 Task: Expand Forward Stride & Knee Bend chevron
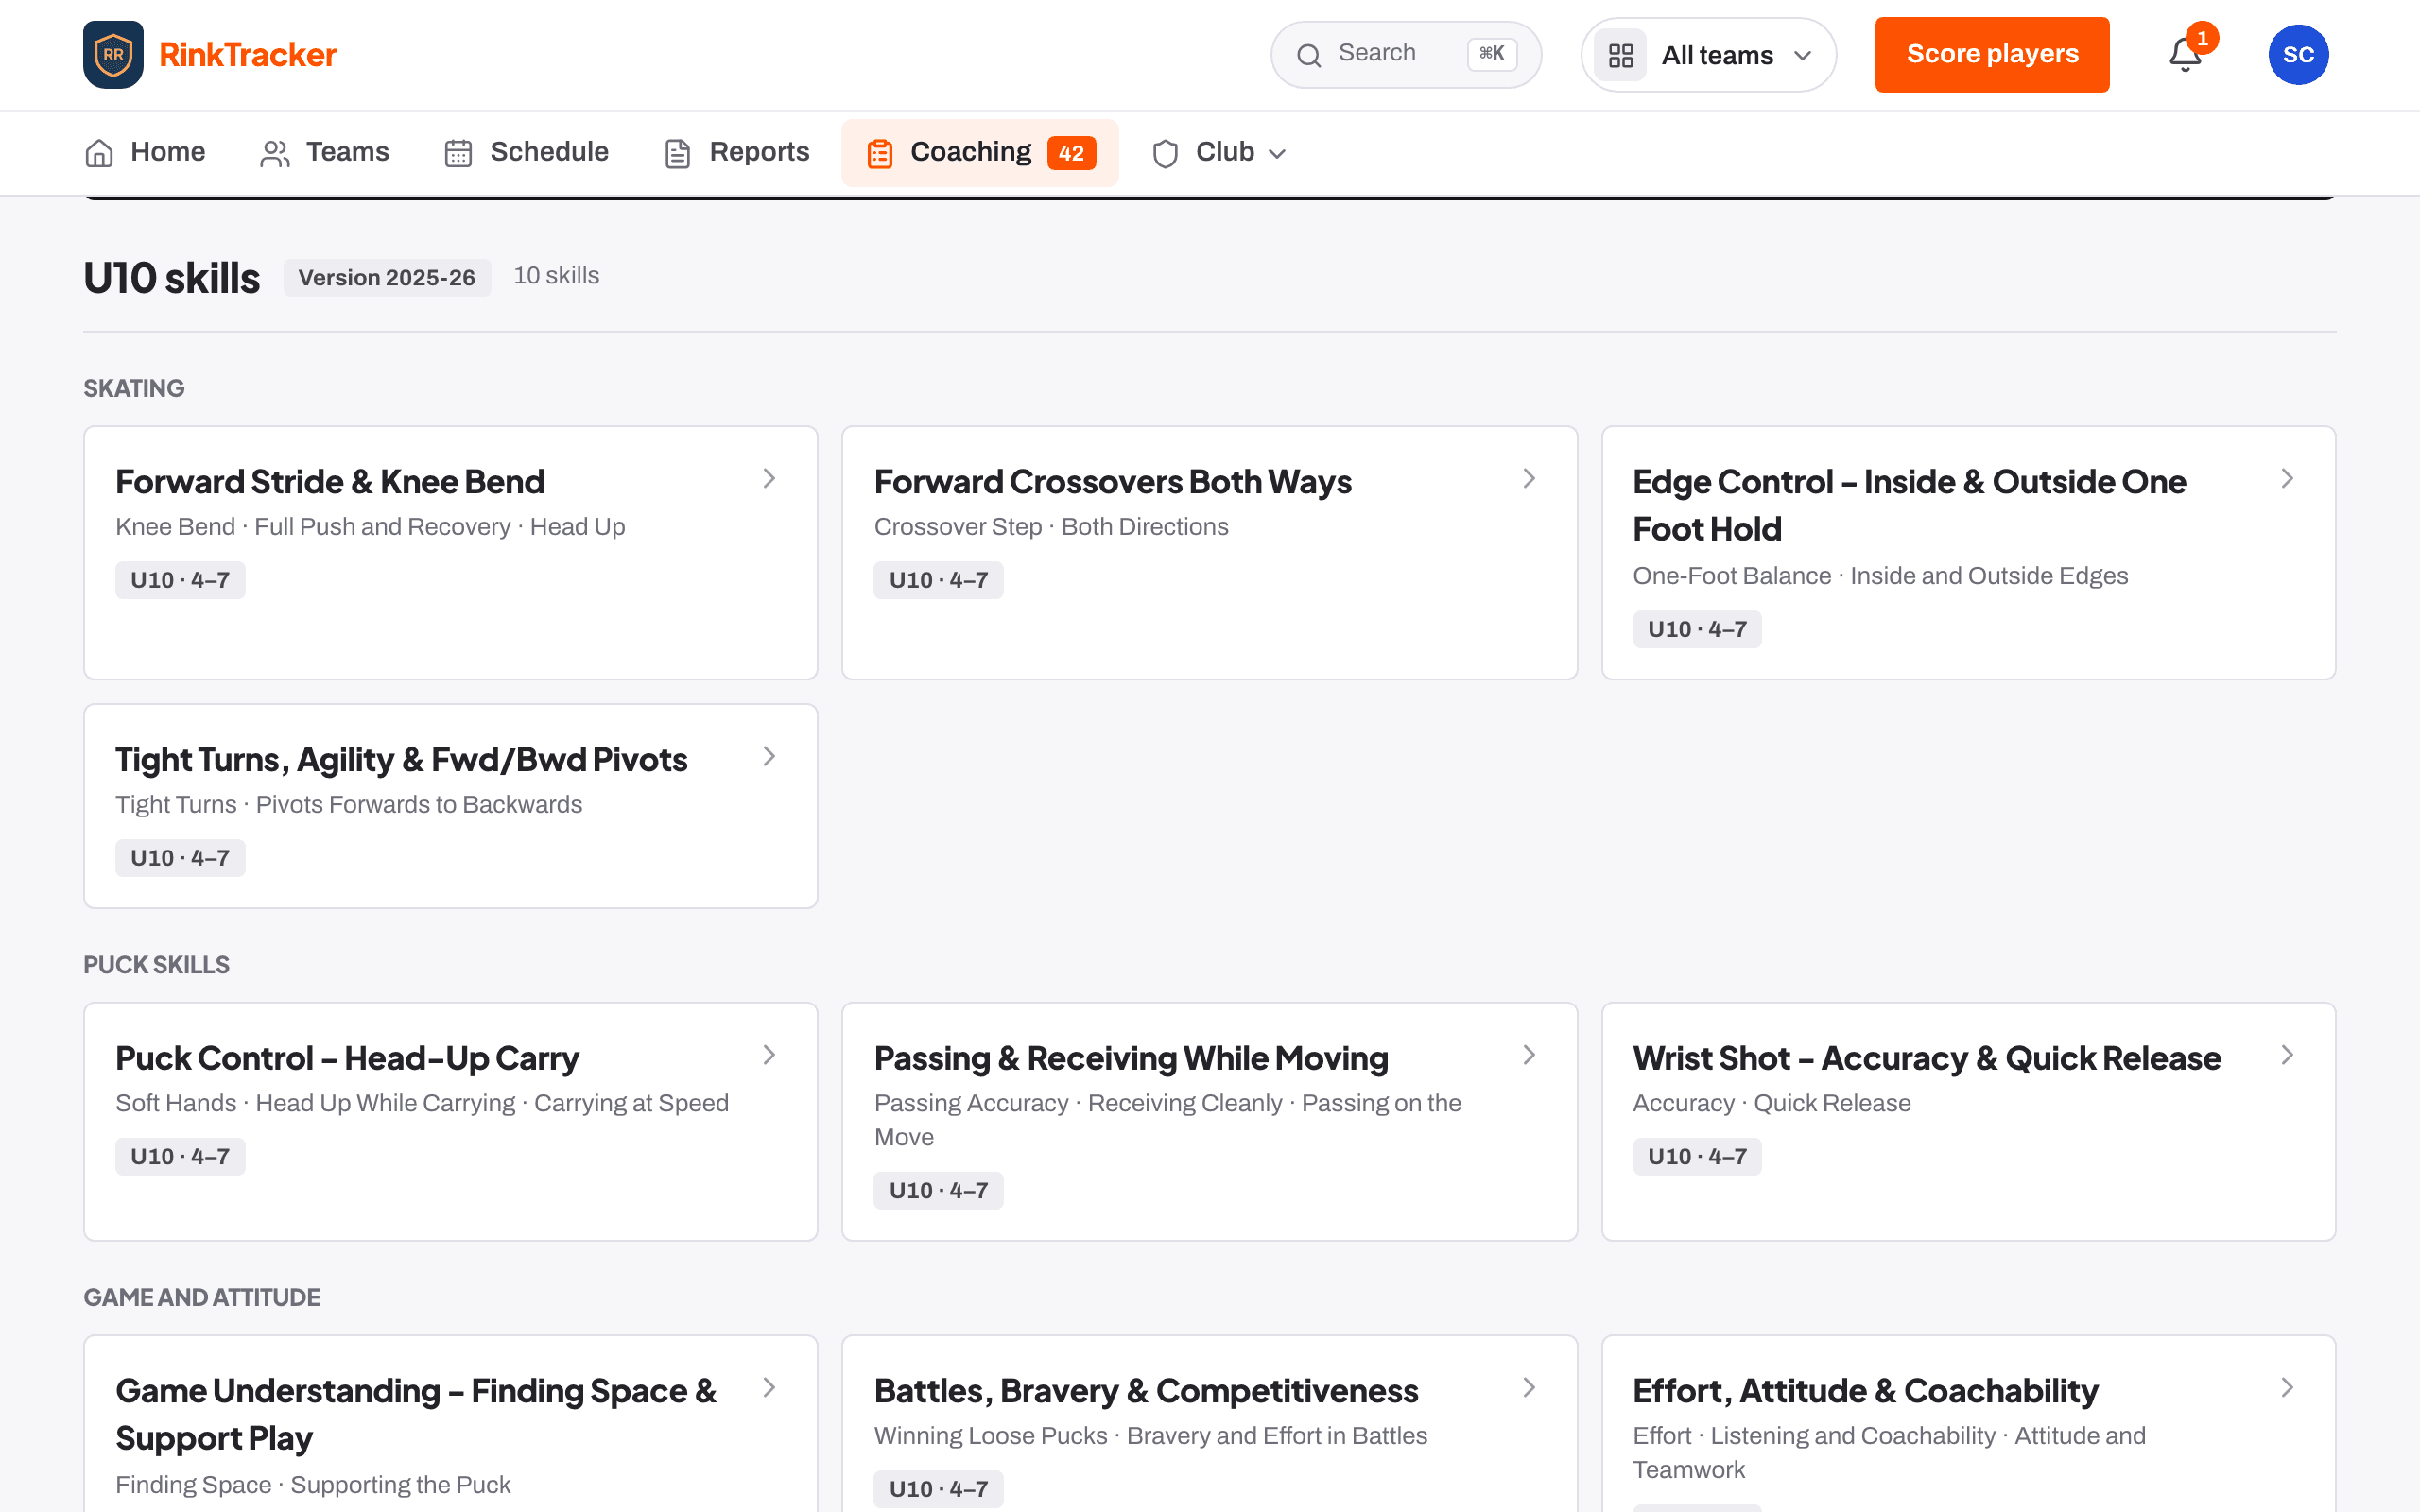(x=769, y=479)
